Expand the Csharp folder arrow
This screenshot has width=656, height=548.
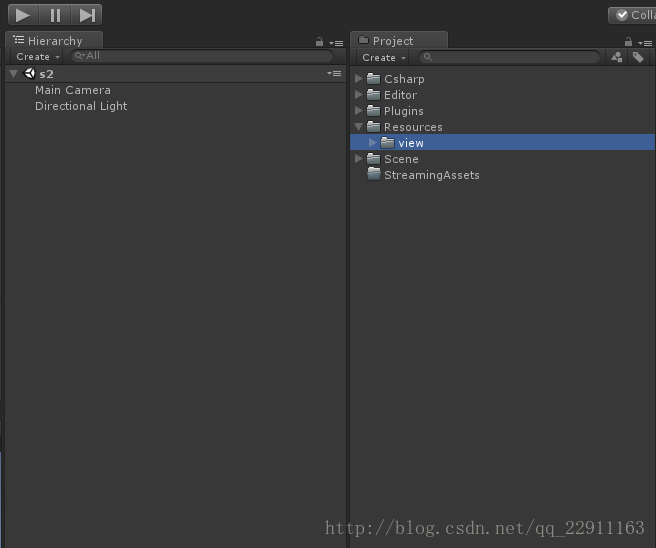[x=359, y=79]
